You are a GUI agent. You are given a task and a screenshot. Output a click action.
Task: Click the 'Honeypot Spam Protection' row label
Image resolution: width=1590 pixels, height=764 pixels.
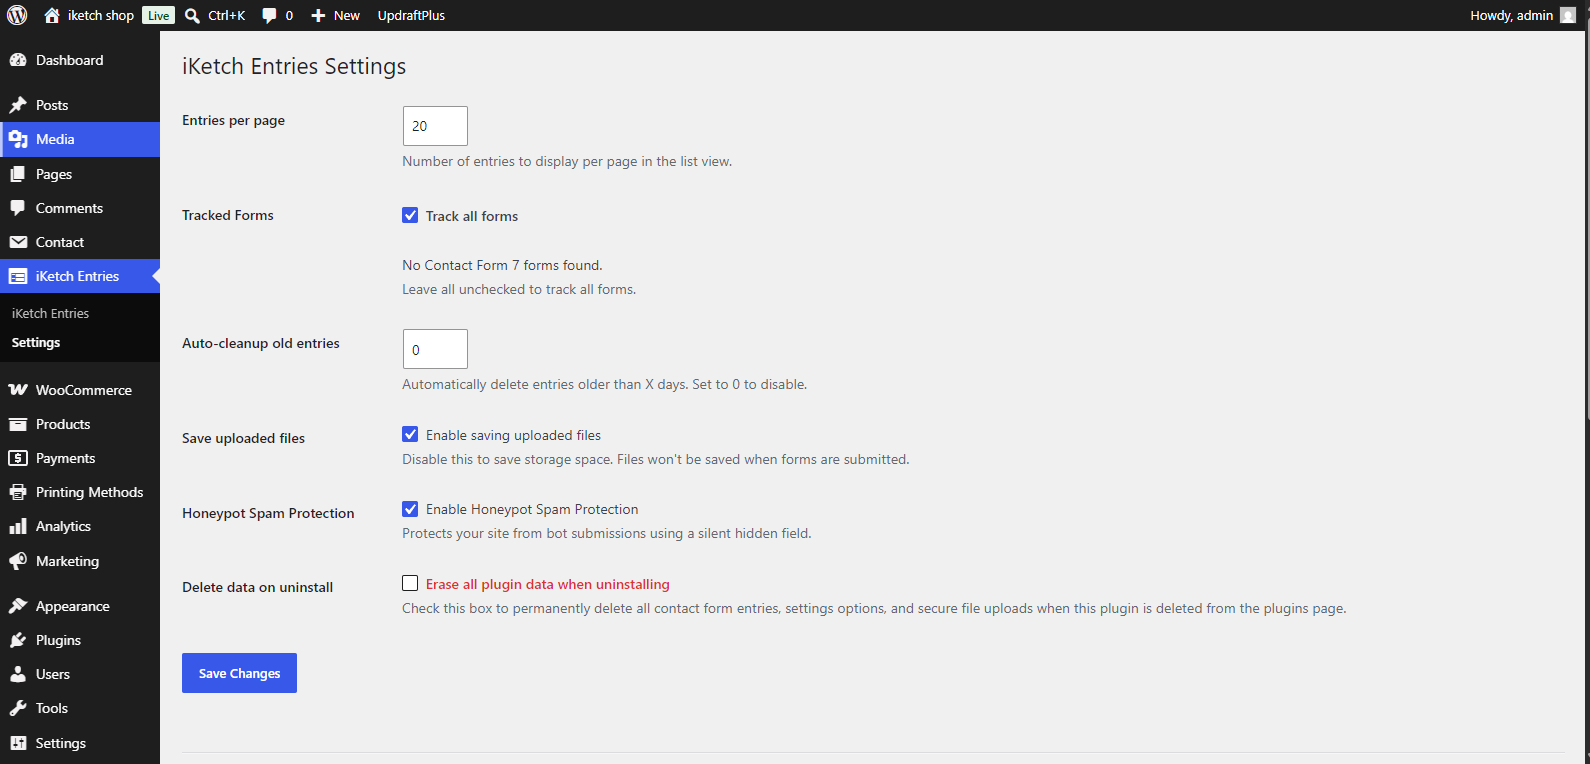[268, 513]
